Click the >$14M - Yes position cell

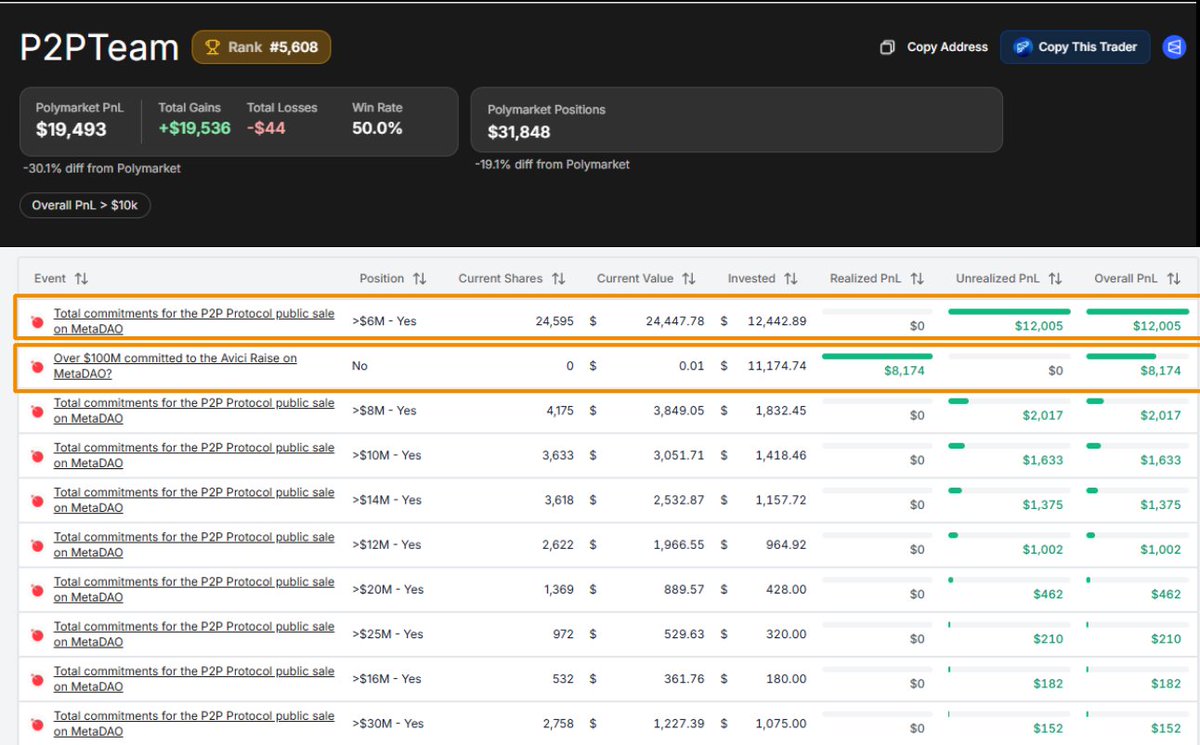(x=387, y=500)
